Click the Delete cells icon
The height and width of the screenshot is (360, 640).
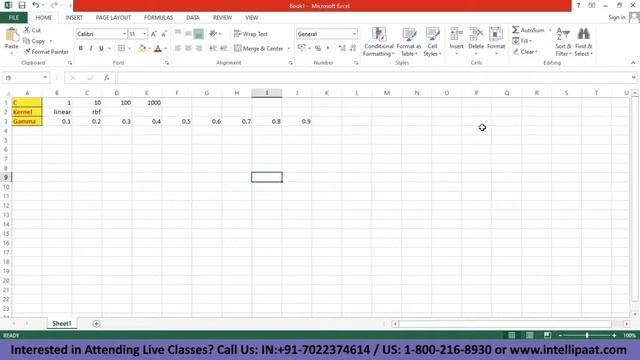[476, 34]
